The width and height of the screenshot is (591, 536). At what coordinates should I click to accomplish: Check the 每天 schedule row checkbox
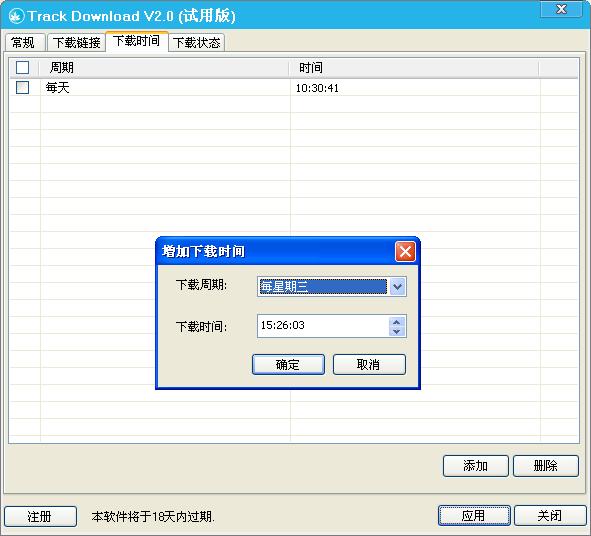coord(22,87)
